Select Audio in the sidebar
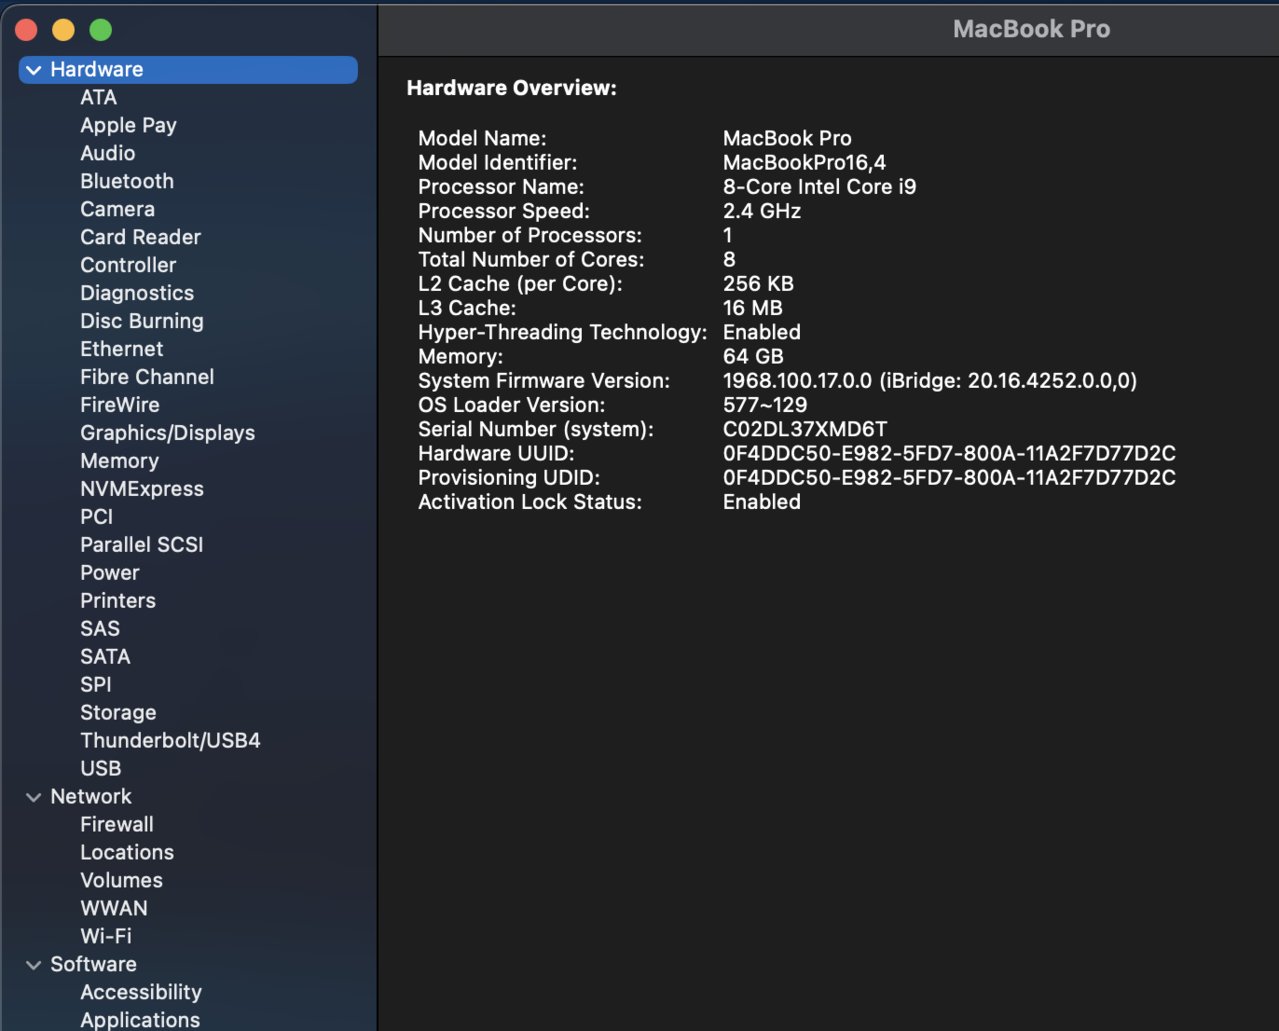The height and width of the screenshot is (1031, 1279). (108, 154)
